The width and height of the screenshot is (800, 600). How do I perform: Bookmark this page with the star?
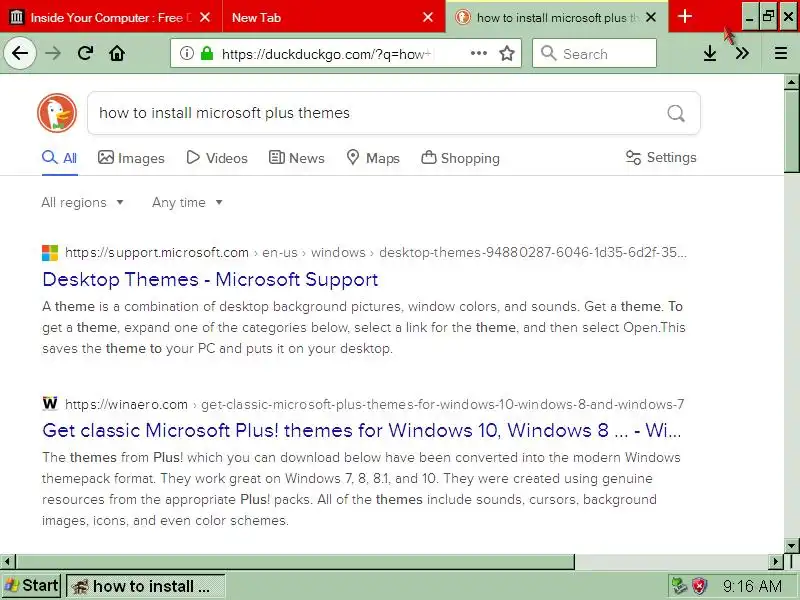pyautogui.click(x=507, y=53)
